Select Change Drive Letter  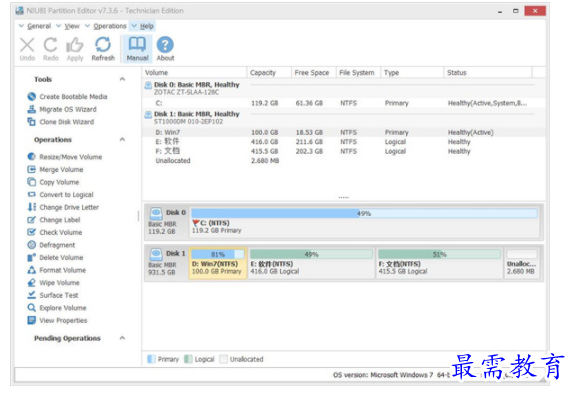coord(63,207)
